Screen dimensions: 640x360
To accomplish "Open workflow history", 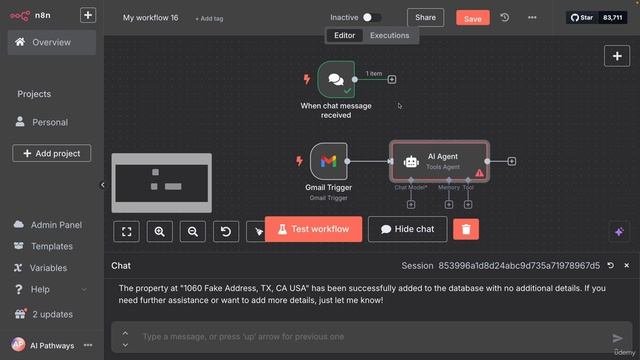I will click(x=505, y=18).
